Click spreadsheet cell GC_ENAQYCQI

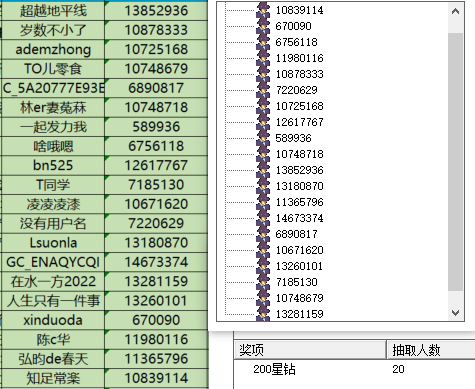[53, 262]
